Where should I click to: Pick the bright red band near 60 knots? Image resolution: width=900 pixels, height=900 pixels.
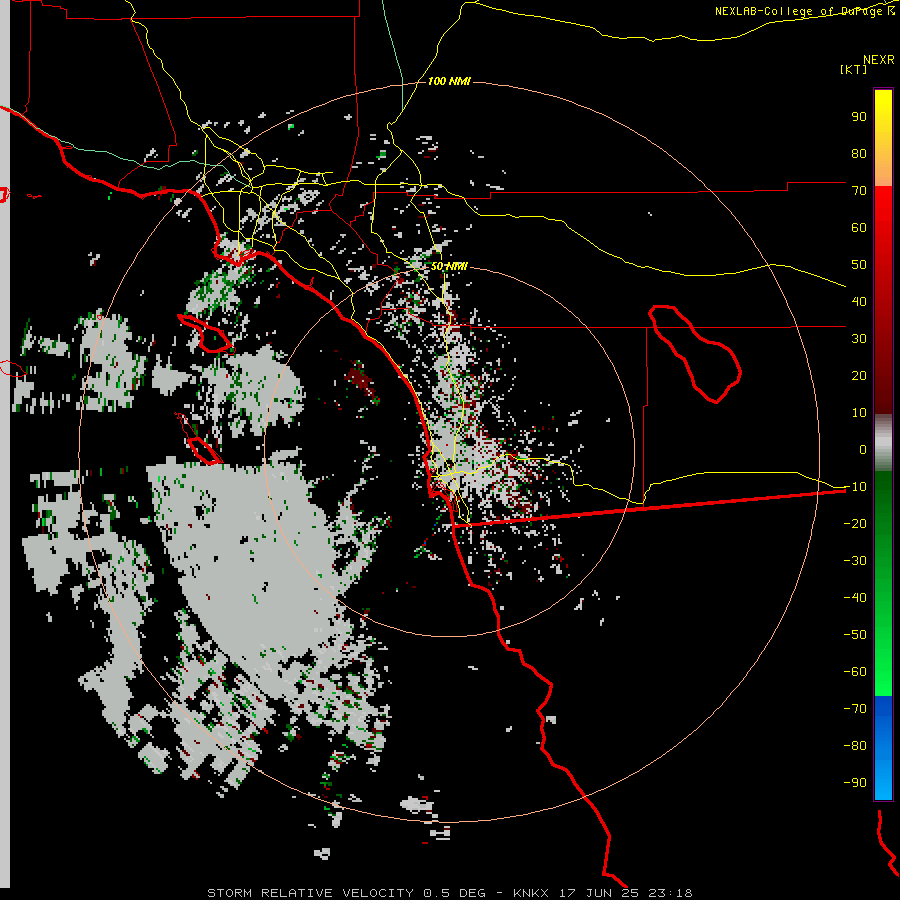pos(883,224)
